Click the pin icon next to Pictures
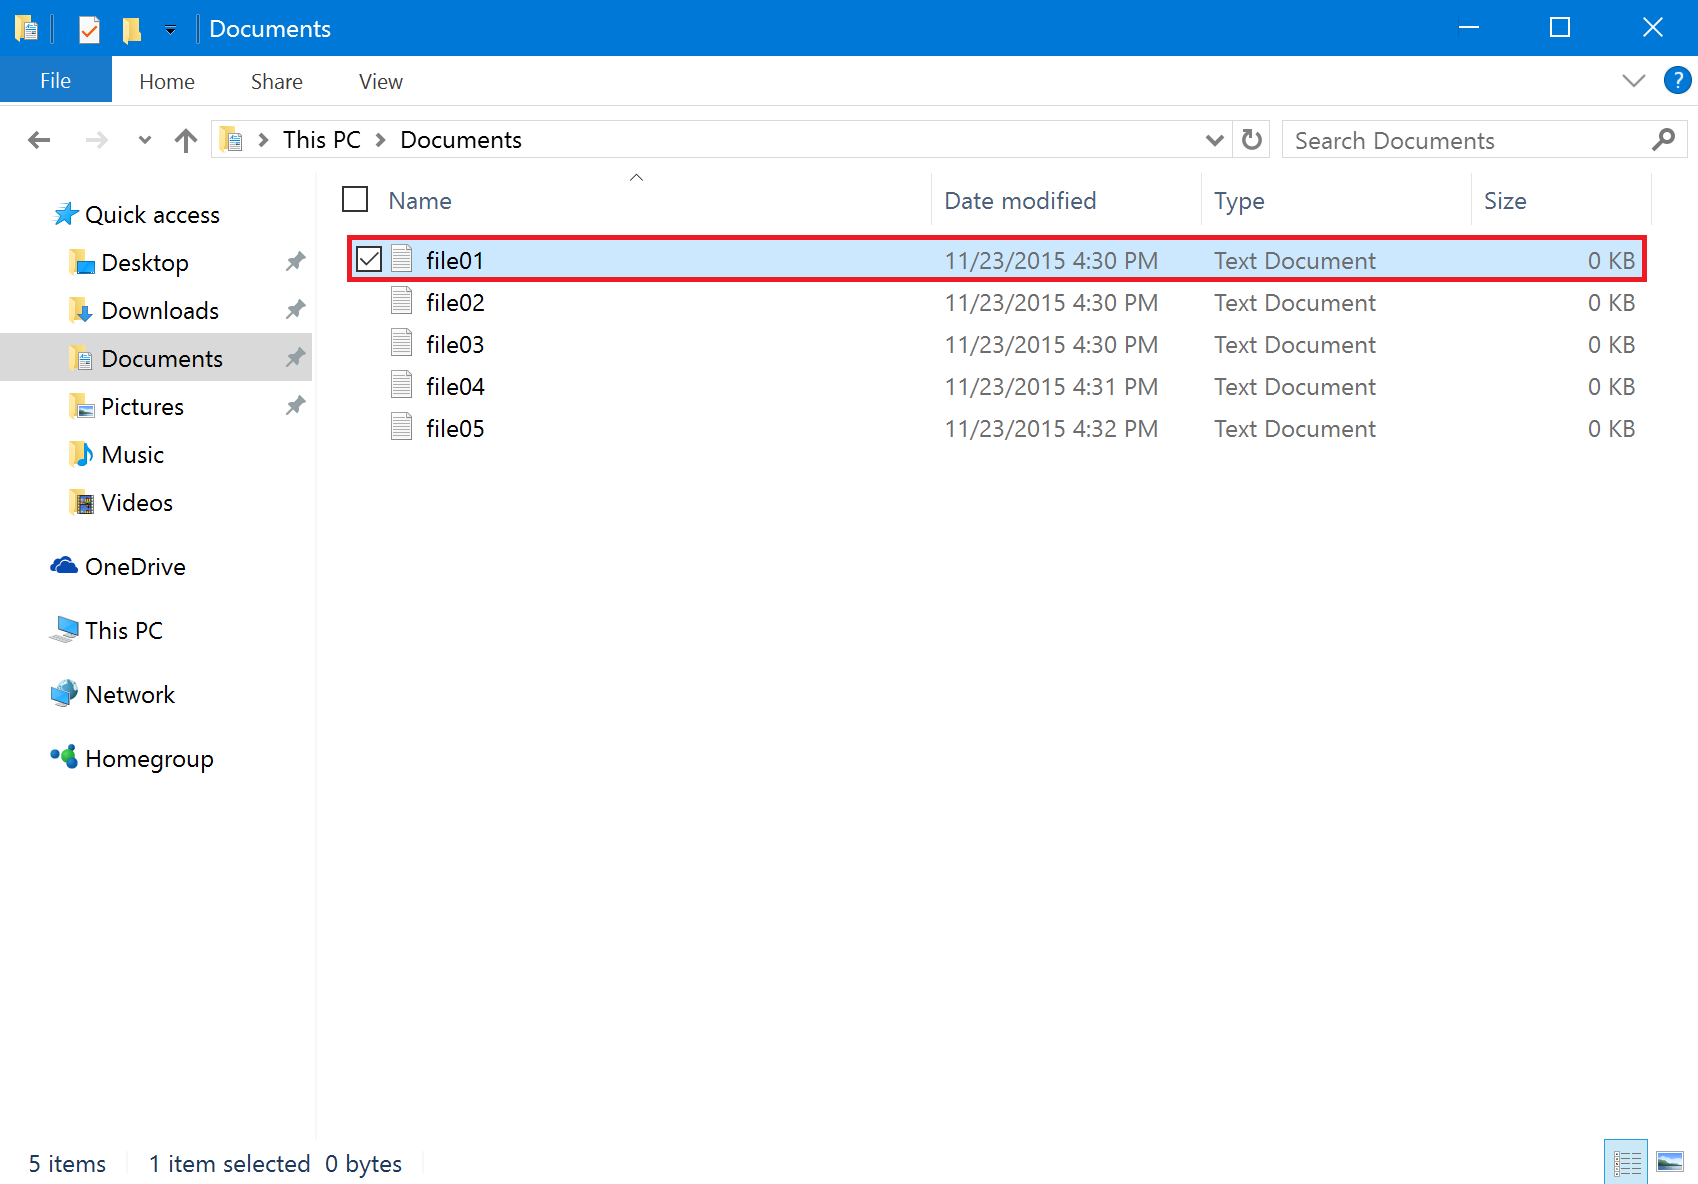The image size is (1698, 1184). (295, 406)
